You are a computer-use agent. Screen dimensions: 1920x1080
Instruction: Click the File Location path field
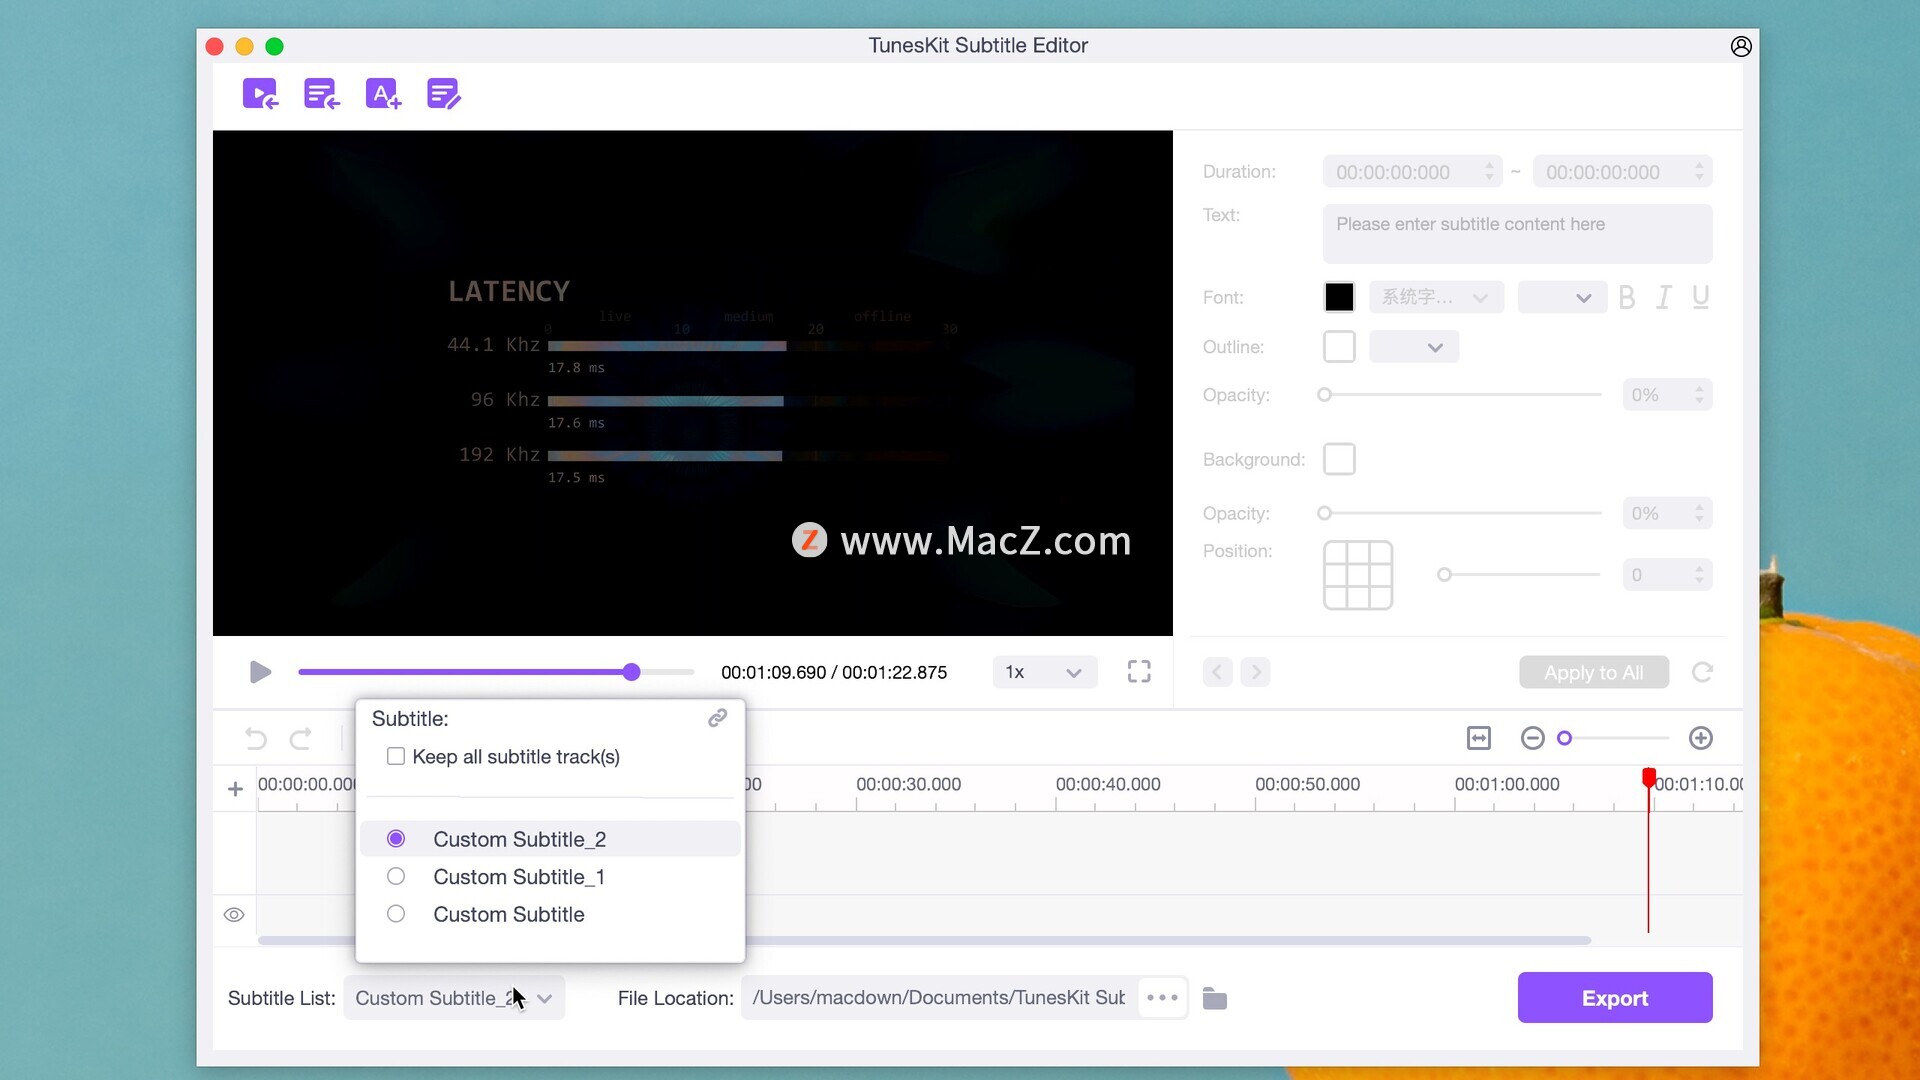[x=938, y=998]
